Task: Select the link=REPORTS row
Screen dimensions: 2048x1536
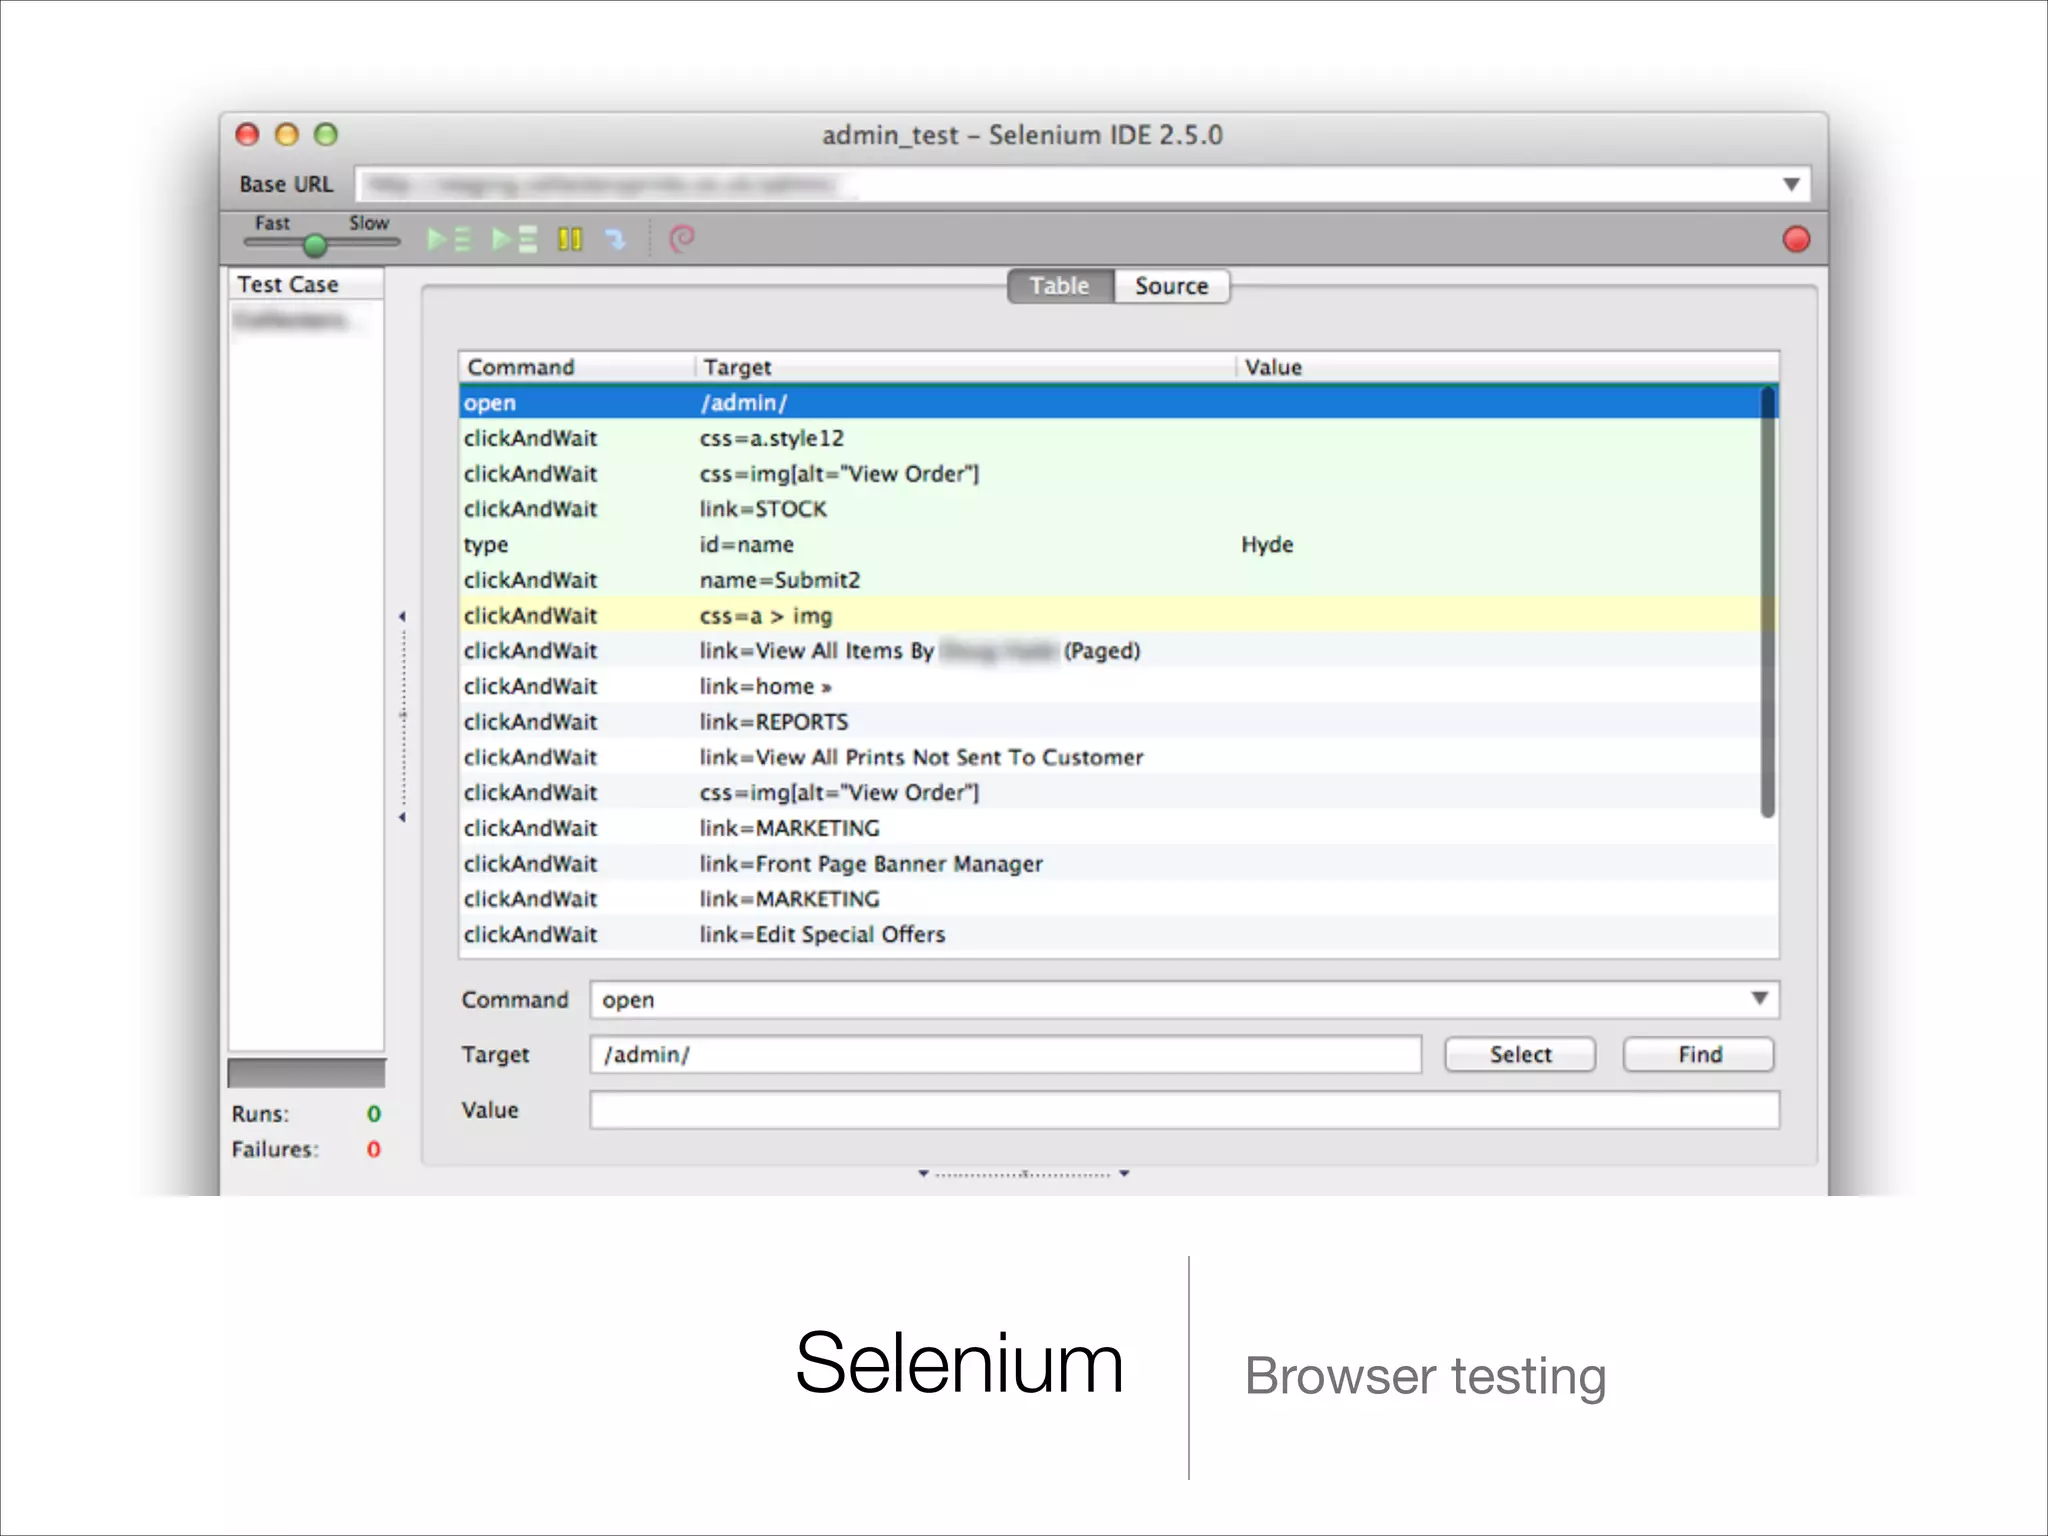Action: (x=1110, y=722)
